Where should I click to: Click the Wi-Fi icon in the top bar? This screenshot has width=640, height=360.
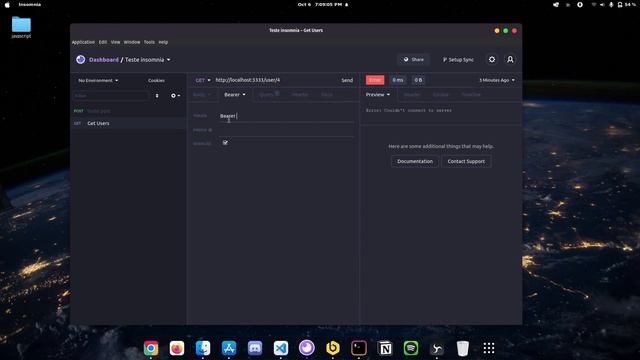594,5
